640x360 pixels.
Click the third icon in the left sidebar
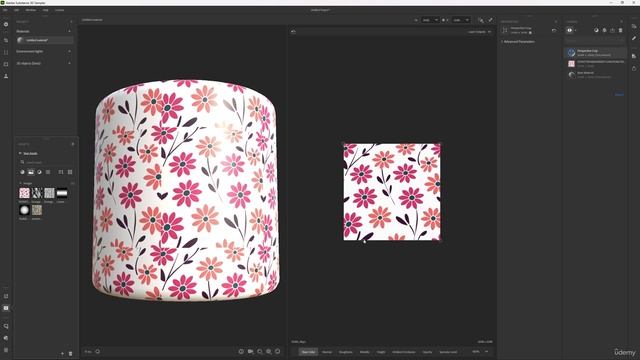(6, 52)
